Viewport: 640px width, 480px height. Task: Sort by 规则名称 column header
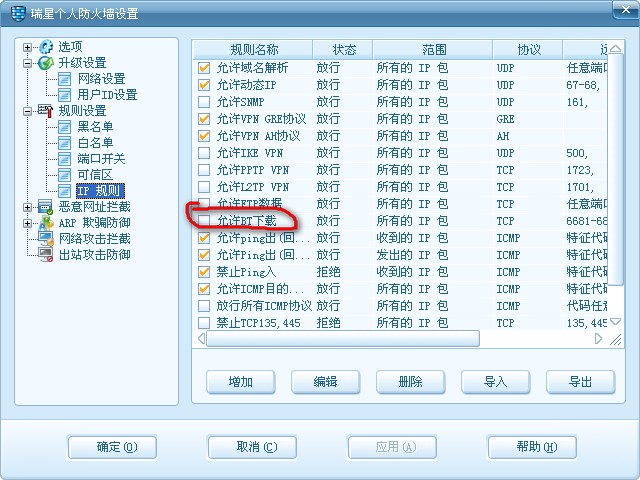[253, 50]
